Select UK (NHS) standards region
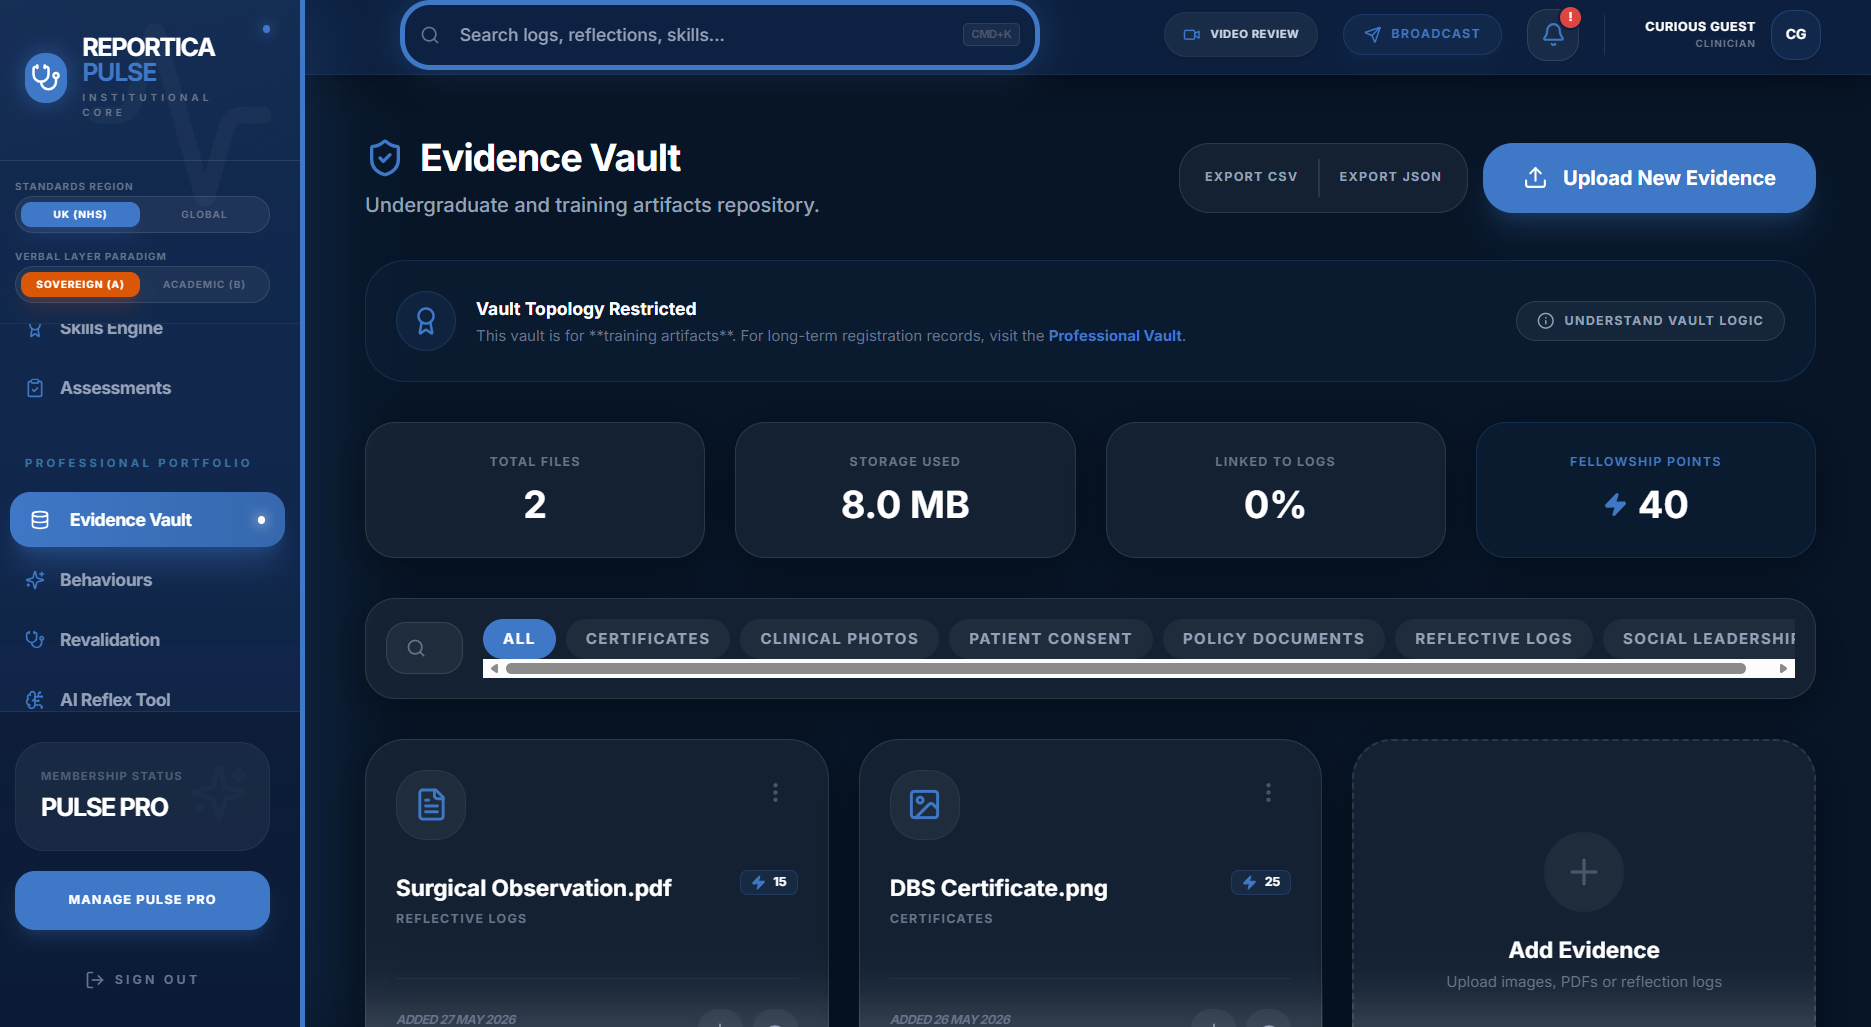 [x=80, y=215]
